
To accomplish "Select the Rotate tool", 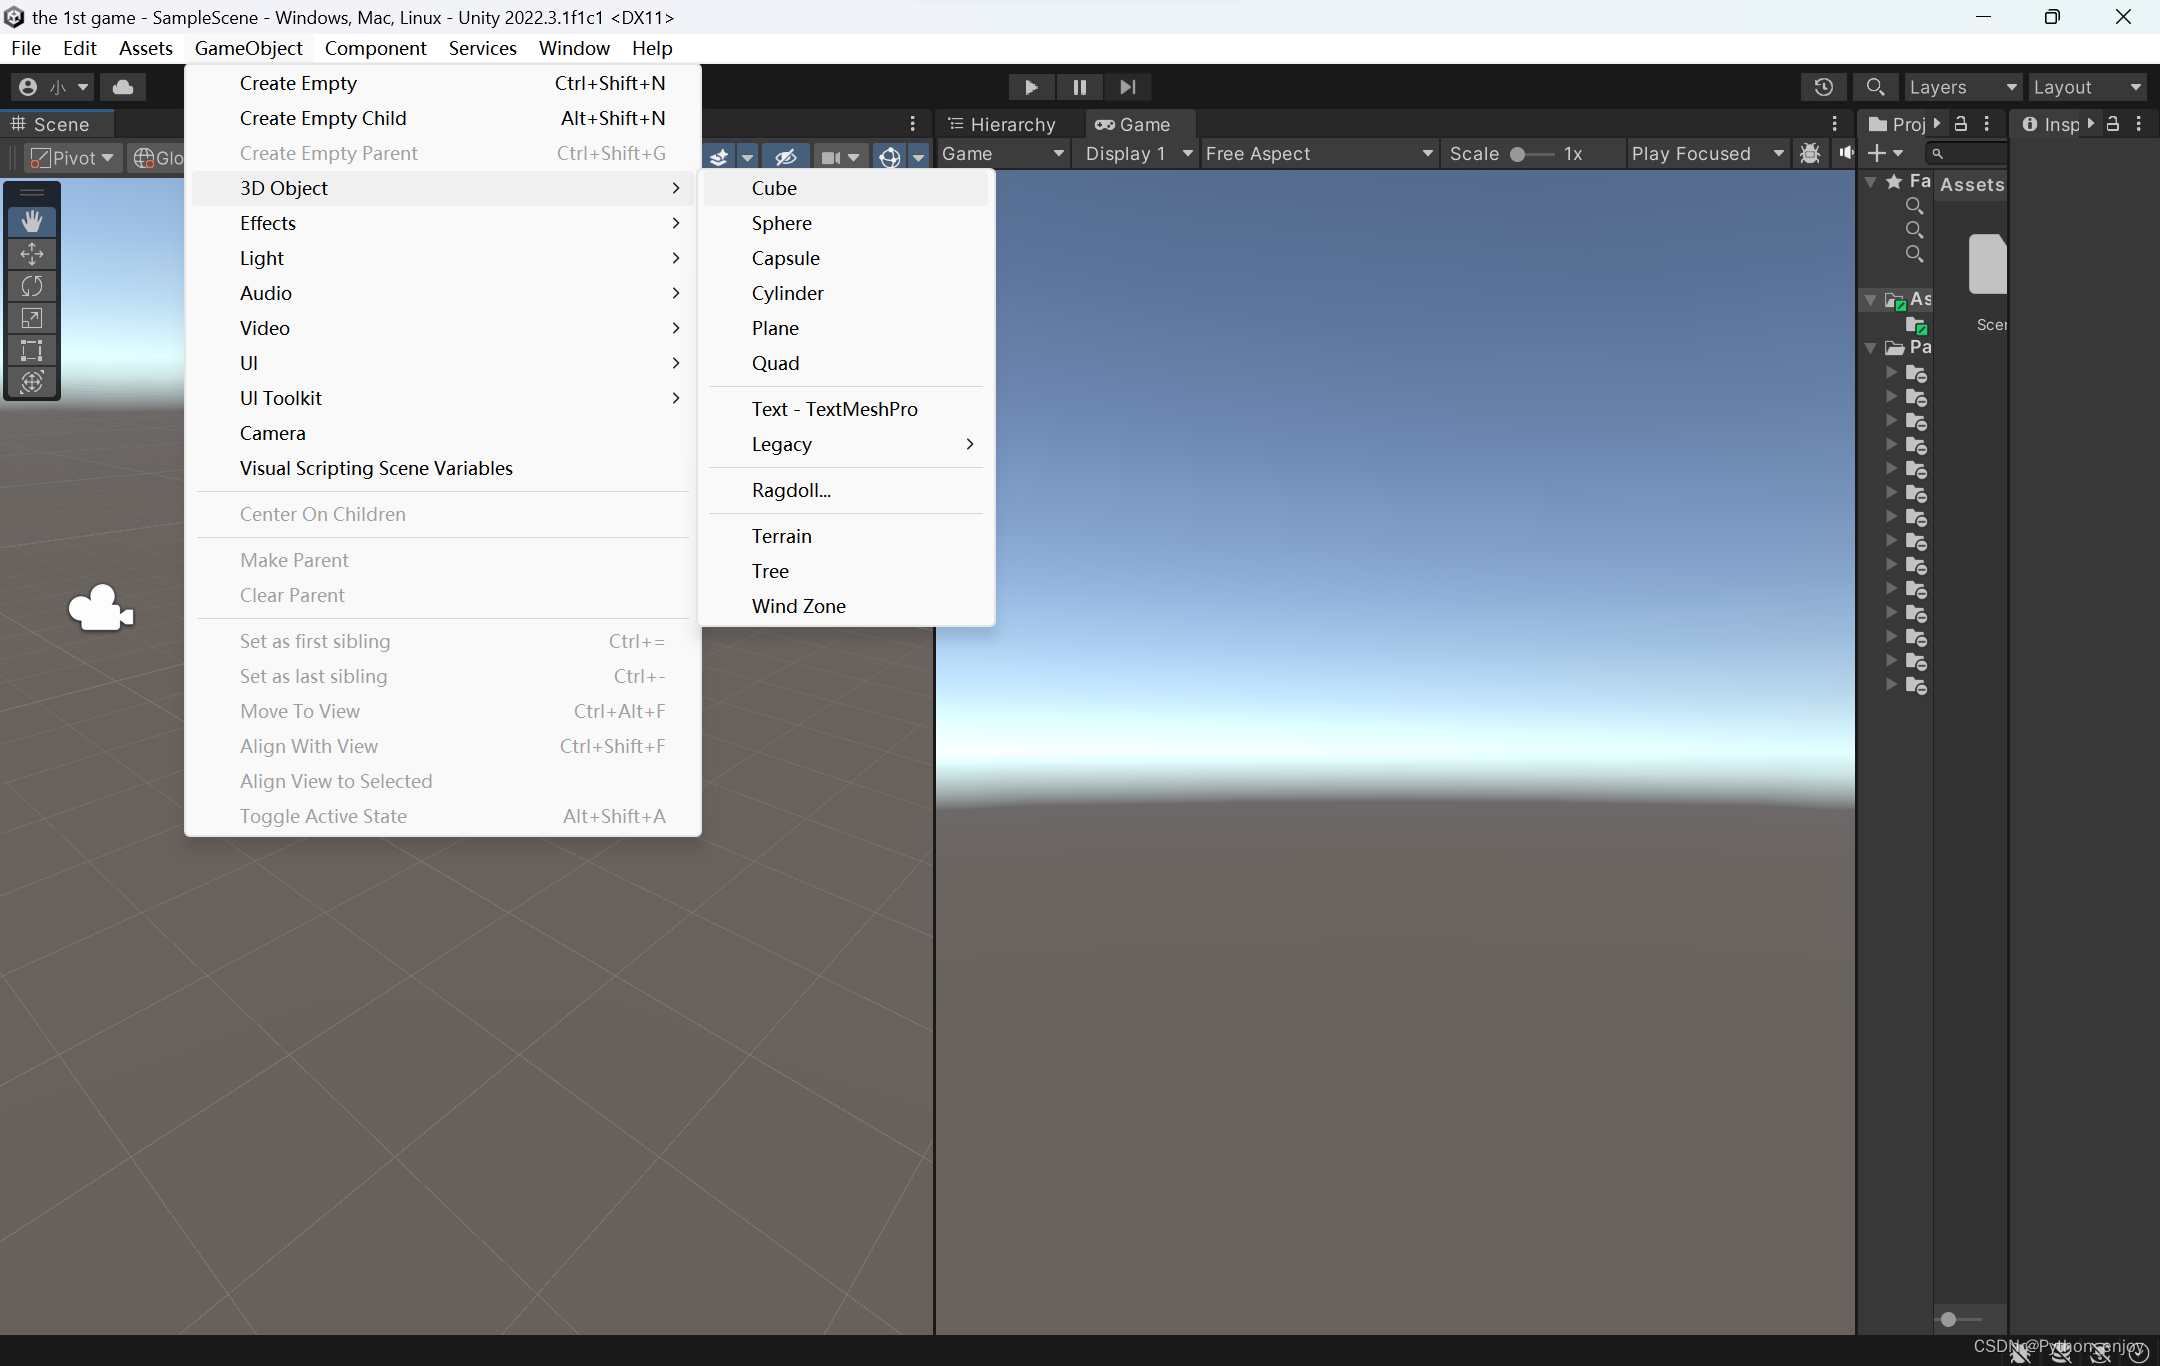I will coord(32,286).
